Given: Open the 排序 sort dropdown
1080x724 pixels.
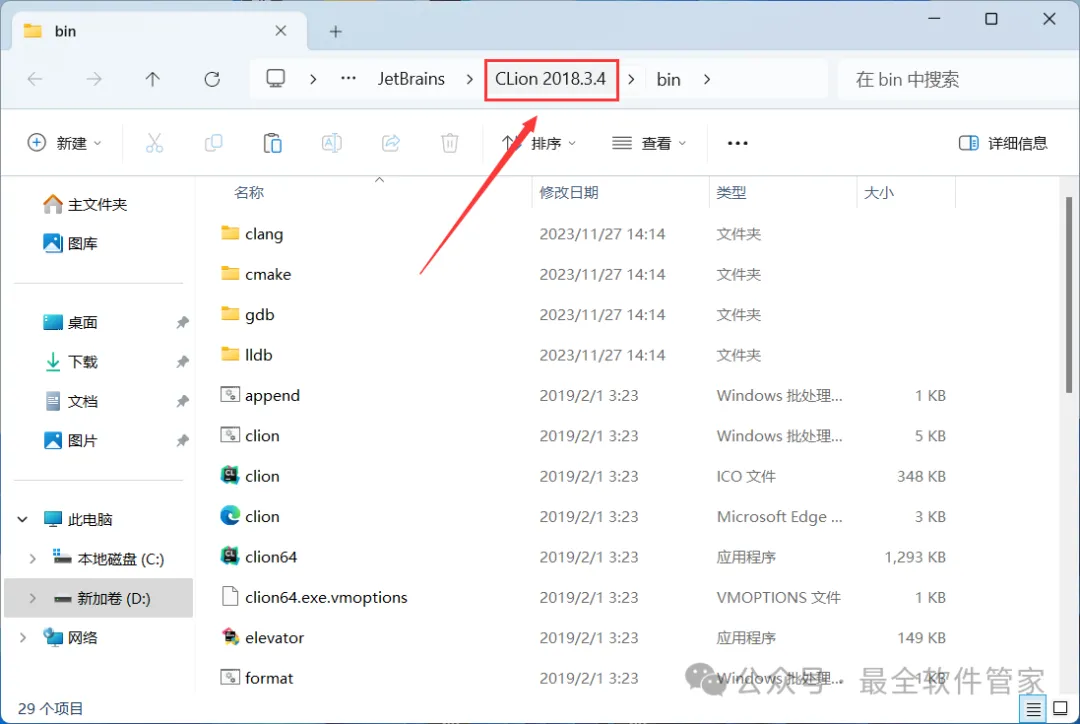Looking at the screenshot, I should click(x=539, y=143).
